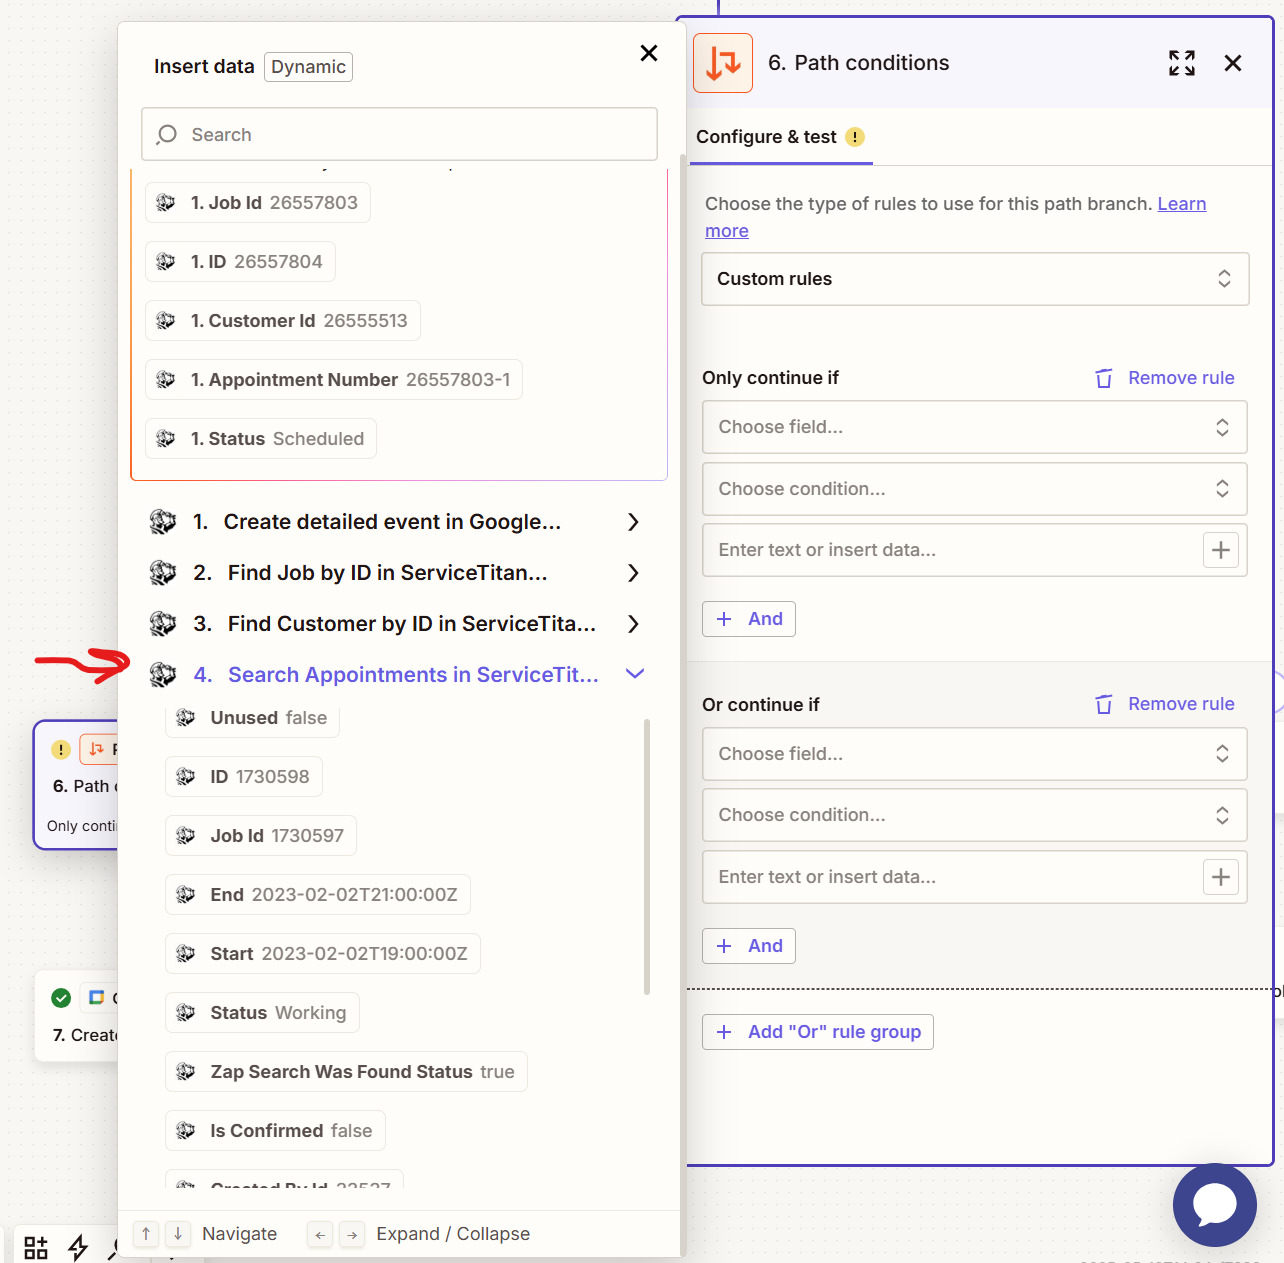Click the yellow warning badge on Configure & test
This screenshot has width=1284, height=1263.
tap(855, 137)
